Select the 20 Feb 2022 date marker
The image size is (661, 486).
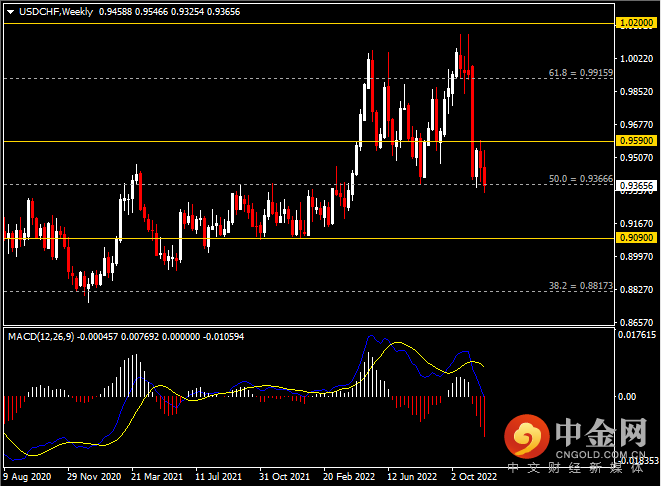pyautogui.click(x=349, y=478)
